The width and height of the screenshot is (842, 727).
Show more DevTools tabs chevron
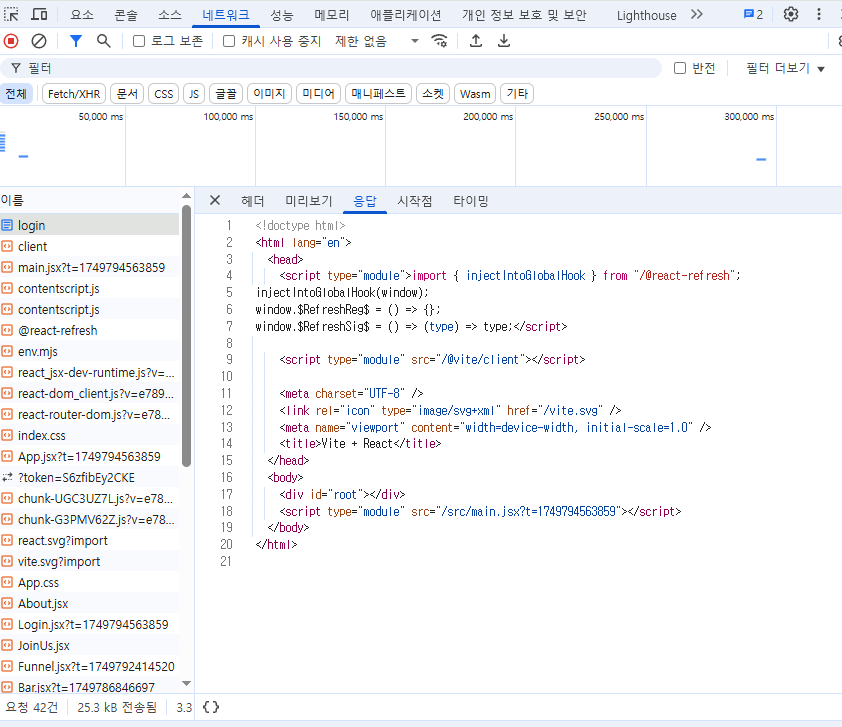697,14
